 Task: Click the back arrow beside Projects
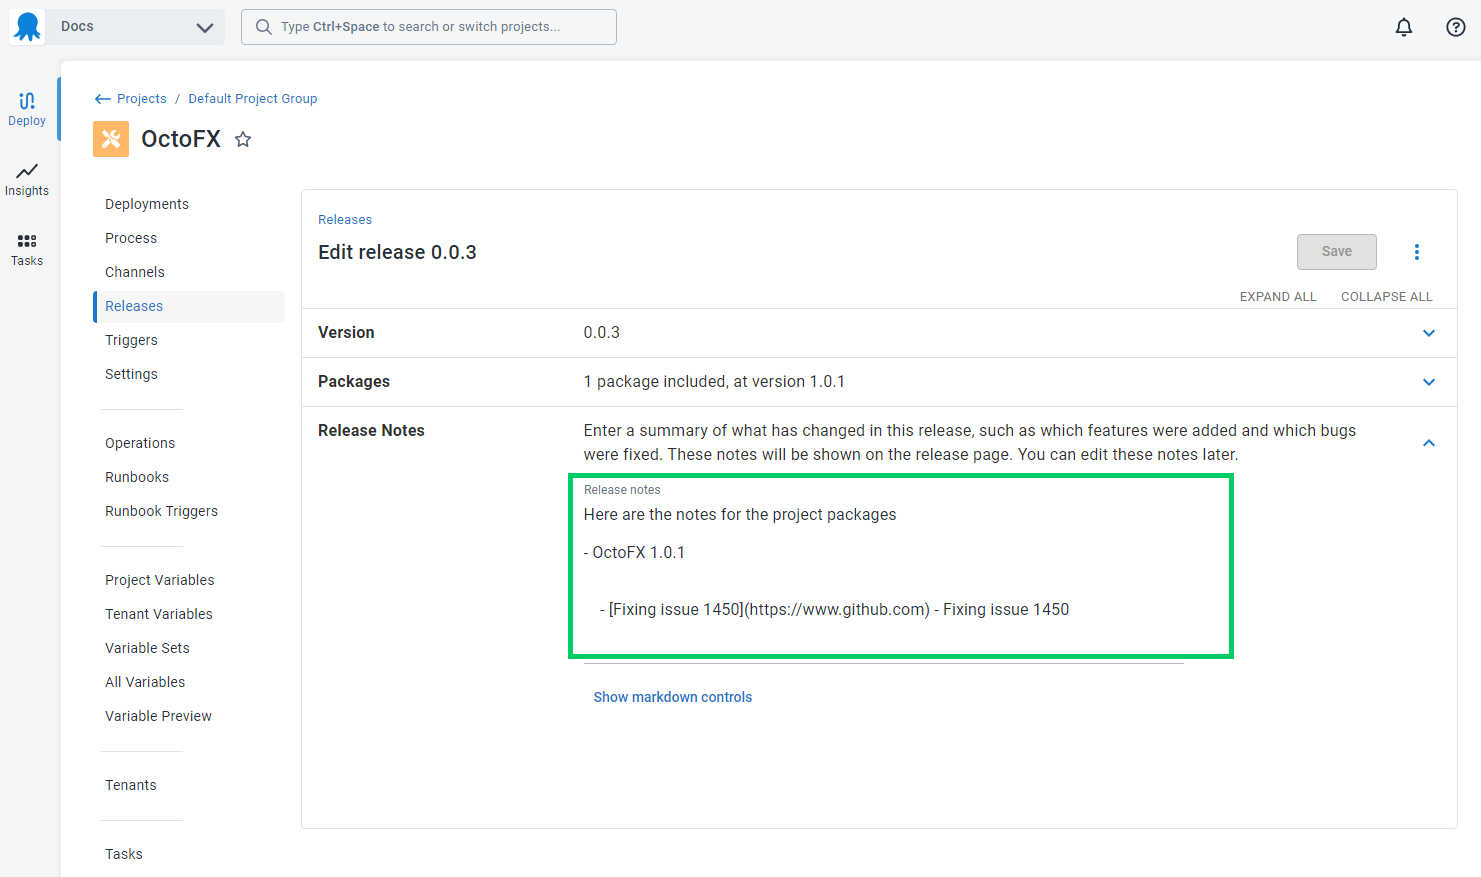coord(102,99)
